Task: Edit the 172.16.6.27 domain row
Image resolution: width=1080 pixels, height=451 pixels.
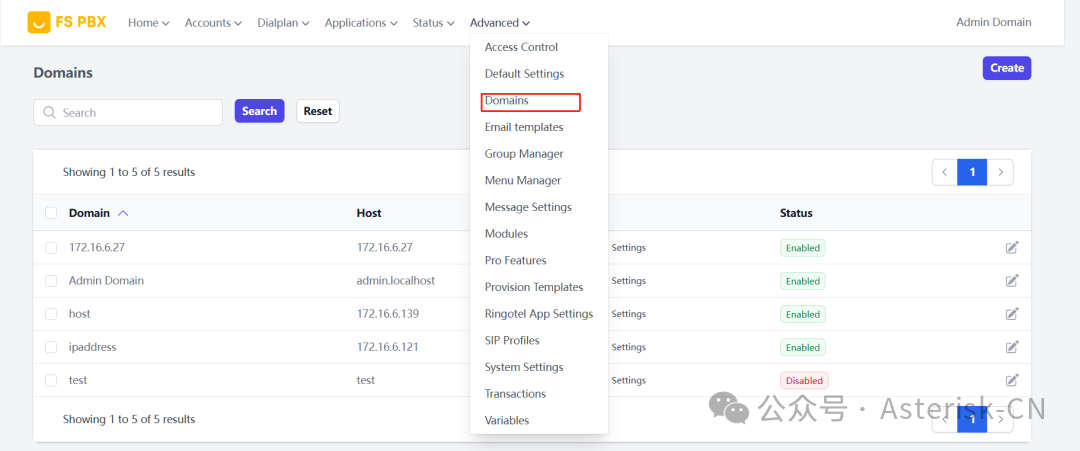Action: (1012, 248)
